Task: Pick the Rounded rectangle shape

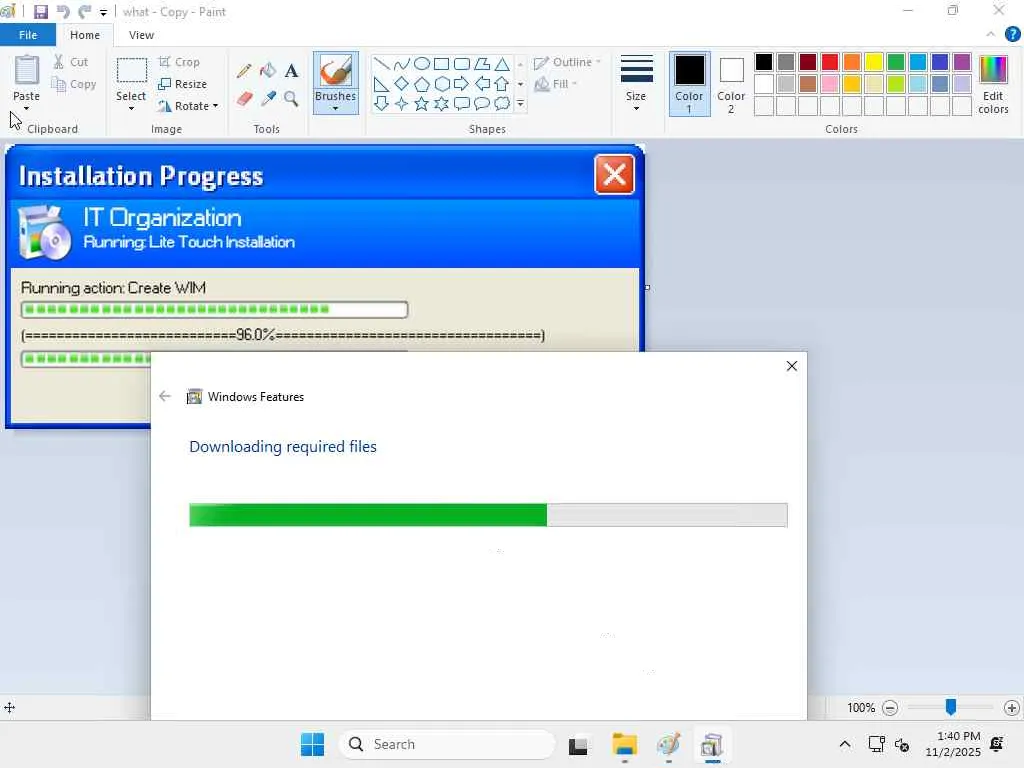Action: click(462, 64)
